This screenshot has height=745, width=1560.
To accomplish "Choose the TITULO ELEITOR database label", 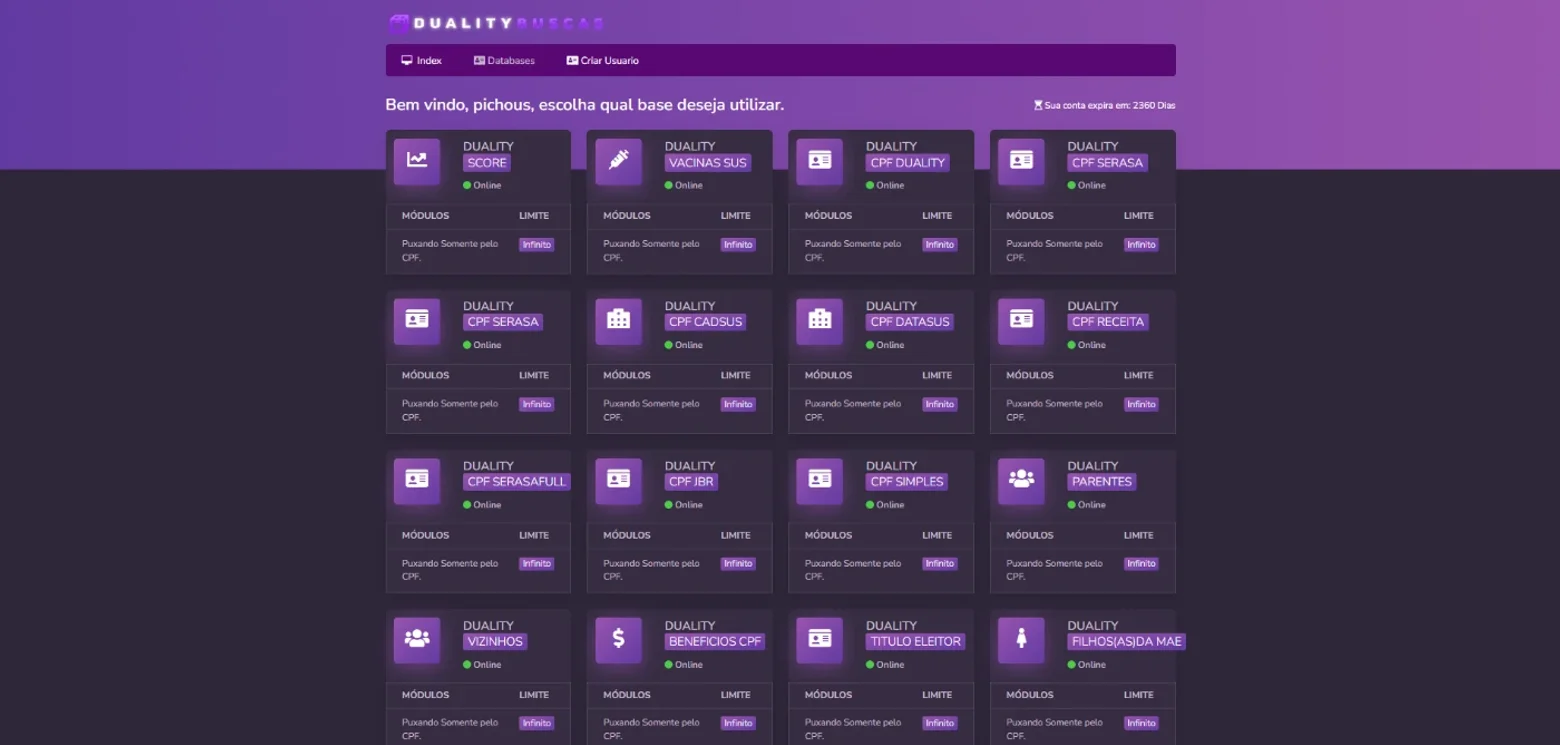I will (916, 642).
